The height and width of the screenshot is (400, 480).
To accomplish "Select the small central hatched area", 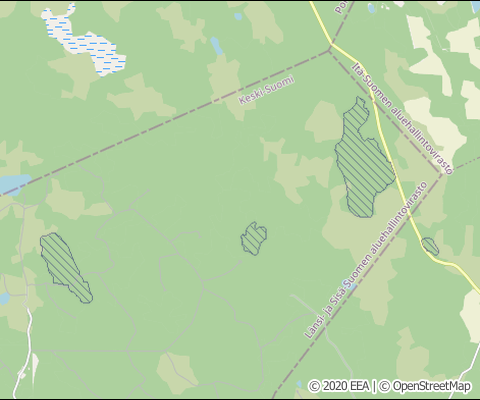I will (x=254, y=238).
